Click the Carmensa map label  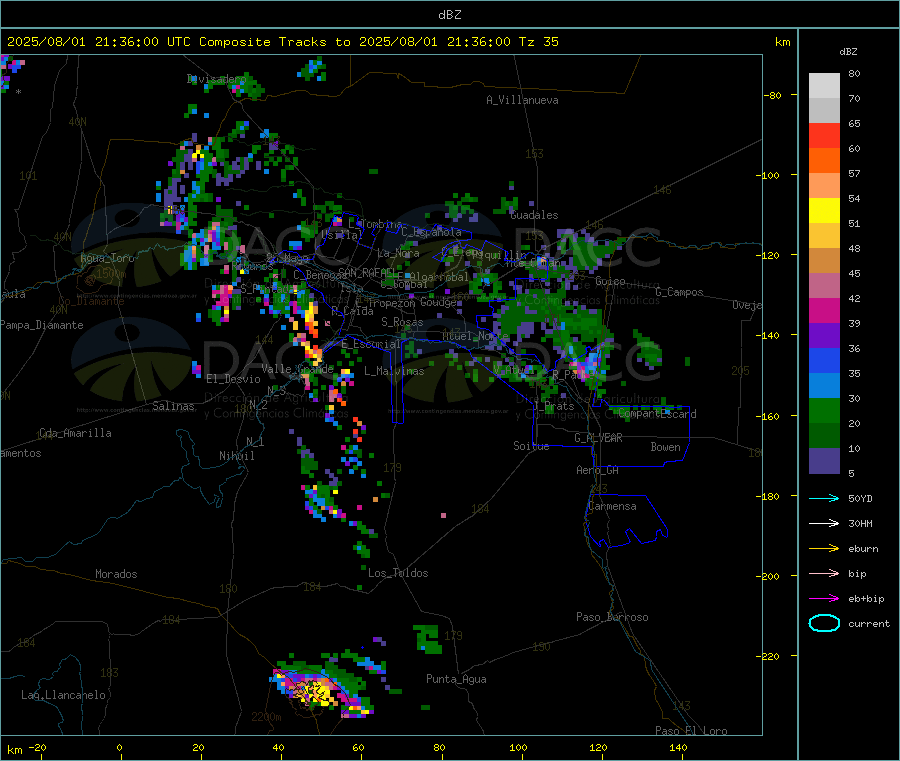click(x=612, y=506)
